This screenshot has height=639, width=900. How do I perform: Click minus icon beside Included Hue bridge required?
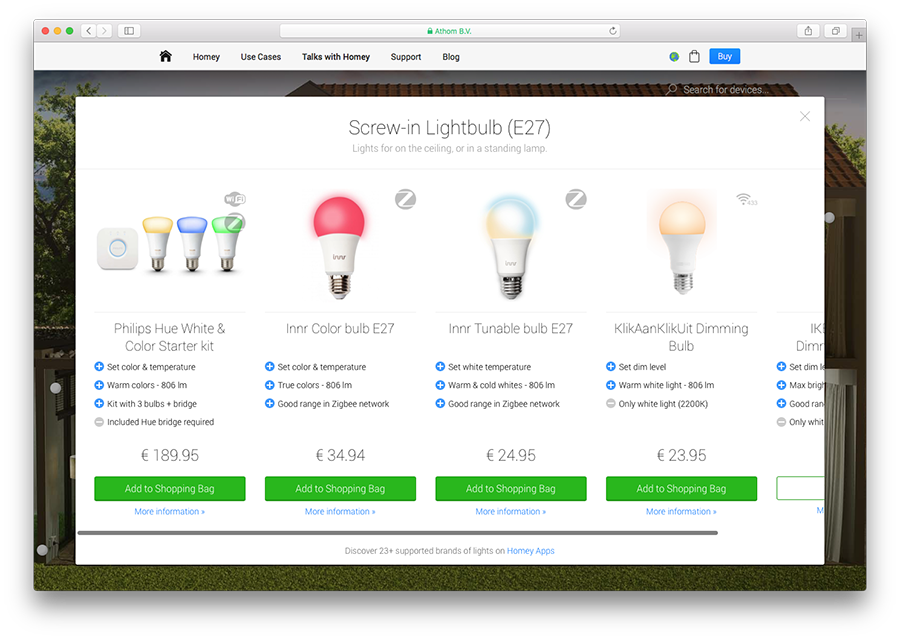point(99,422)
